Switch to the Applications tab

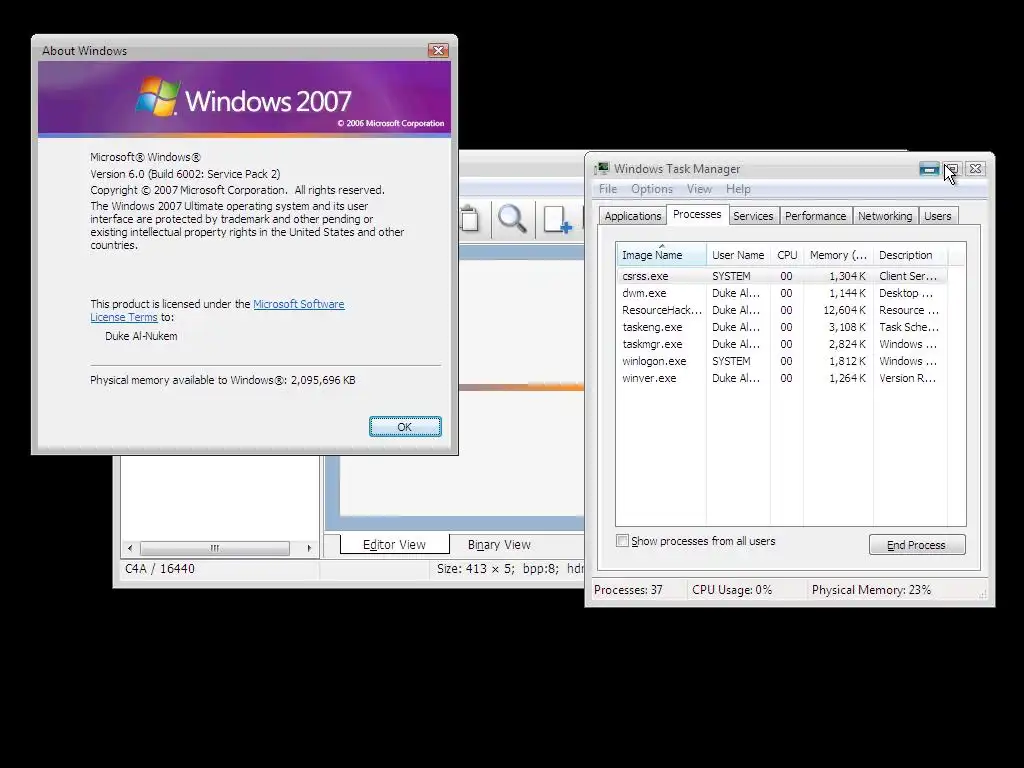(632, 216)
